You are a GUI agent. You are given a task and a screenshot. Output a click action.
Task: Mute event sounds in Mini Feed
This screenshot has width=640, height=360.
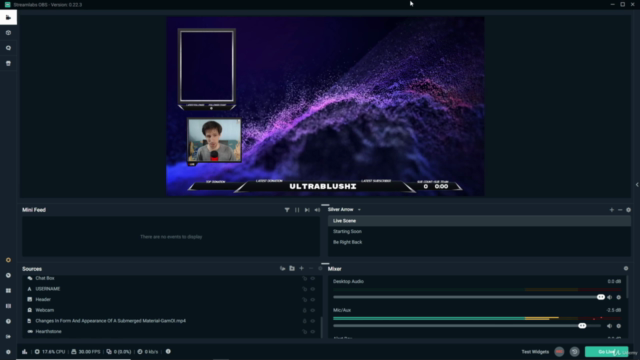(x=317, y=210)
